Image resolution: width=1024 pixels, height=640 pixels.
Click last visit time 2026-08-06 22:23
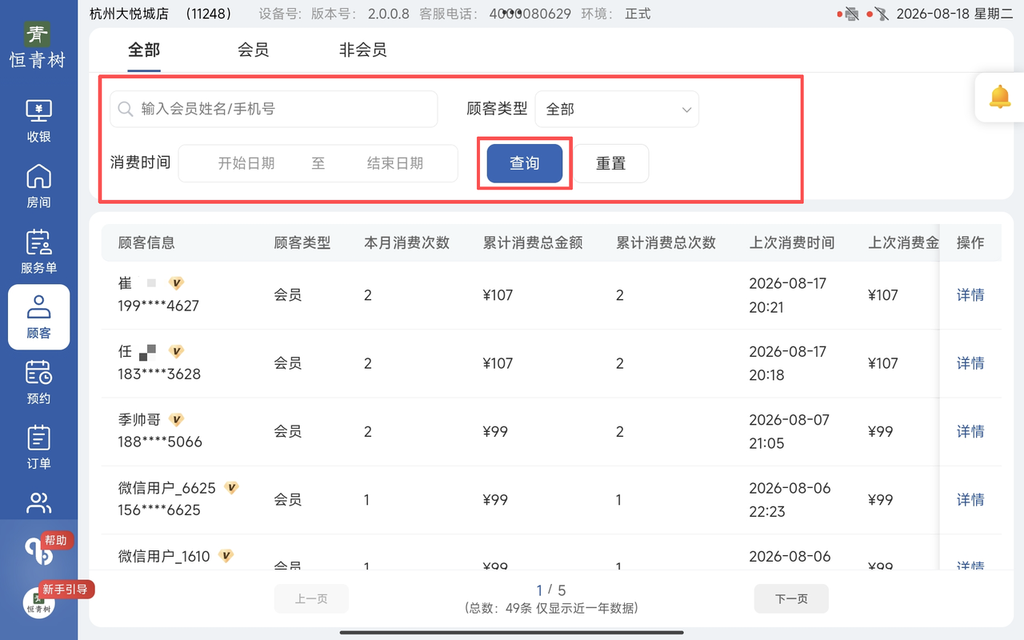790,500
